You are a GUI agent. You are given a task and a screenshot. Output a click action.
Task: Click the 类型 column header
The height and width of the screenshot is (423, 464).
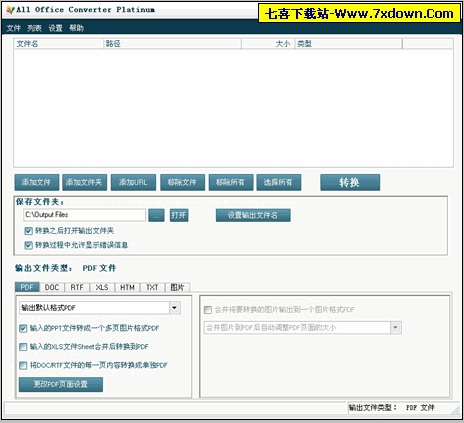(348, 44)
